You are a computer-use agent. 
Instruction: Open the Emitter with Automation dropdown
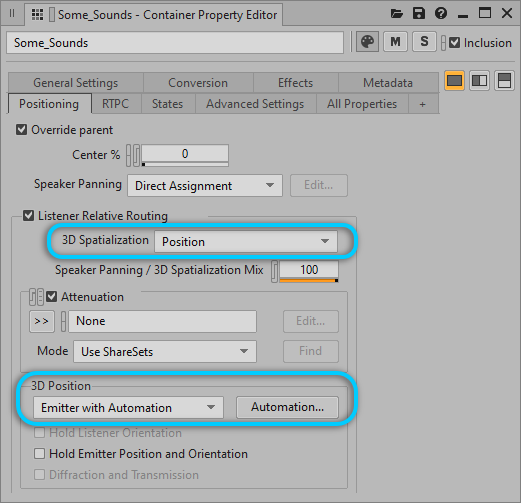[128, 407]
